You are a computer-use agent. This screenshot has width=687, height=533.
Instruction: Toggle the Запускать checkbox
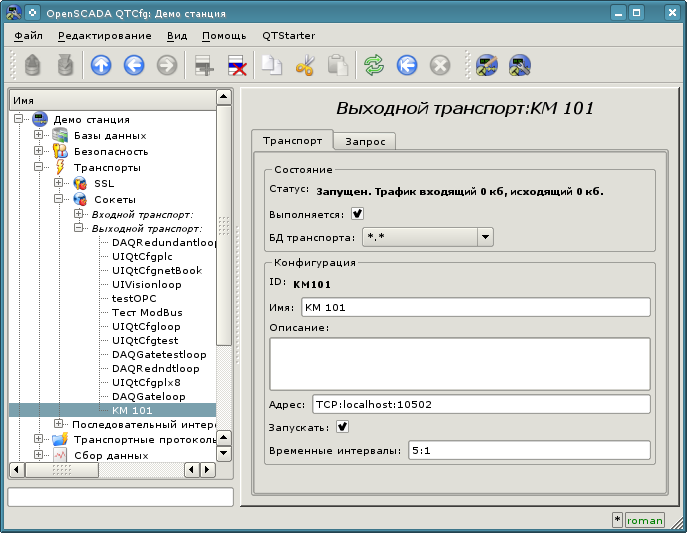pos(342,427)
